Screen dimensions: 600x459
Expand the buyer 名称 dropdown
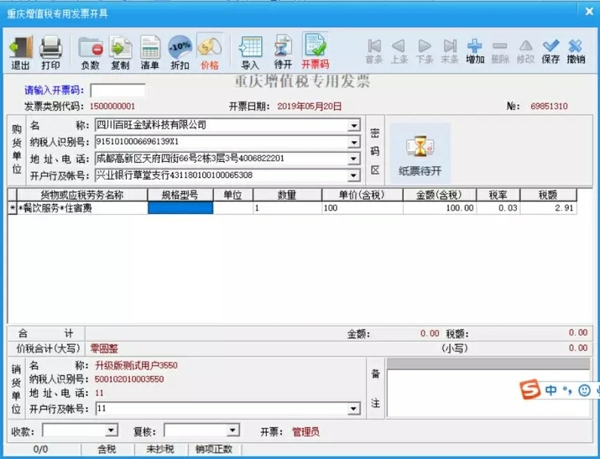tap(354, 126)
